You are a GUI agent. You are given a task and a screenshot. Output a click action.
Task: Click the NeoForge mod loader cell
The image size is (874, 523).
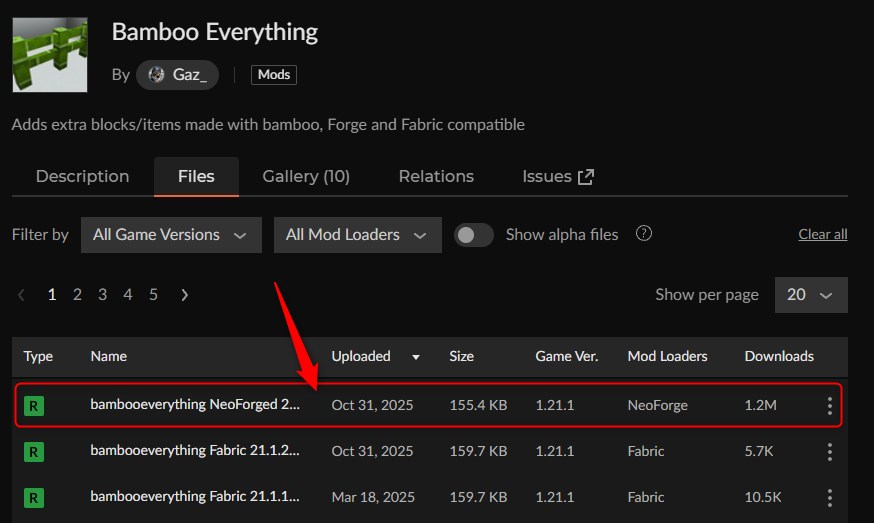tap(658, 405)
